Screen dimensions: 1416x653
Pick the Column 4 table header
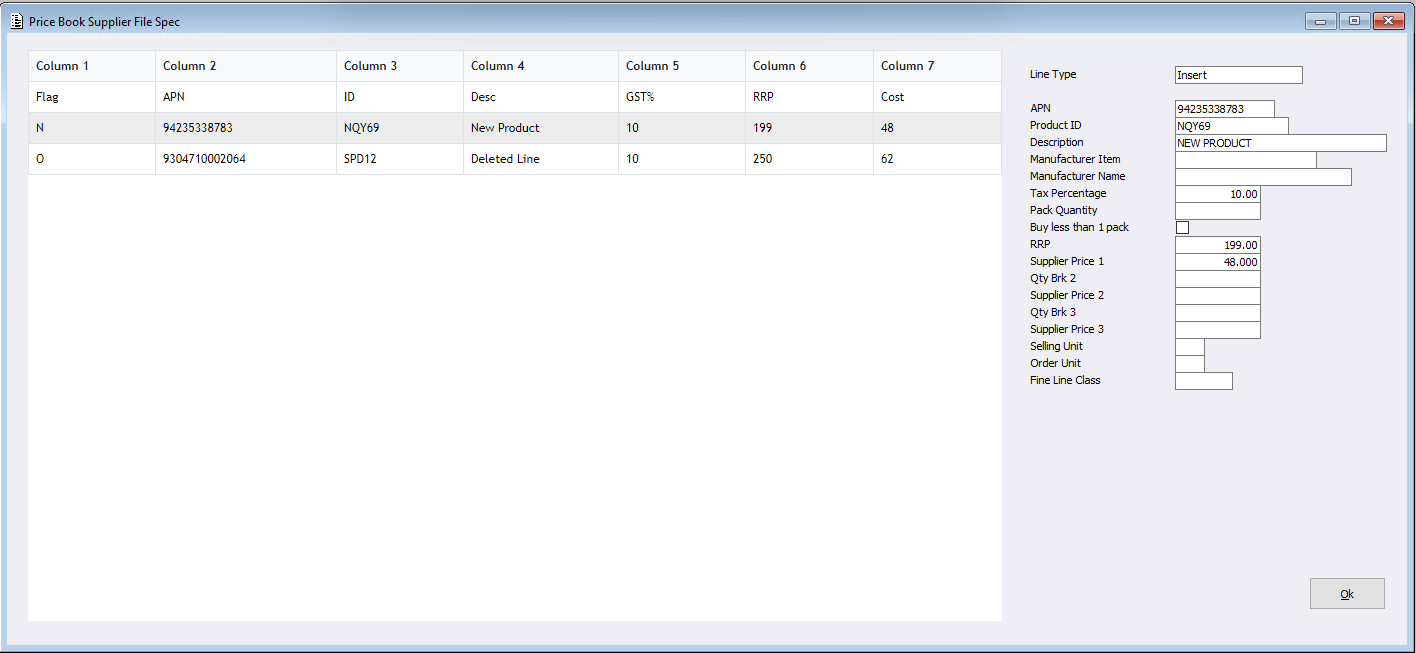click(541, 66)
